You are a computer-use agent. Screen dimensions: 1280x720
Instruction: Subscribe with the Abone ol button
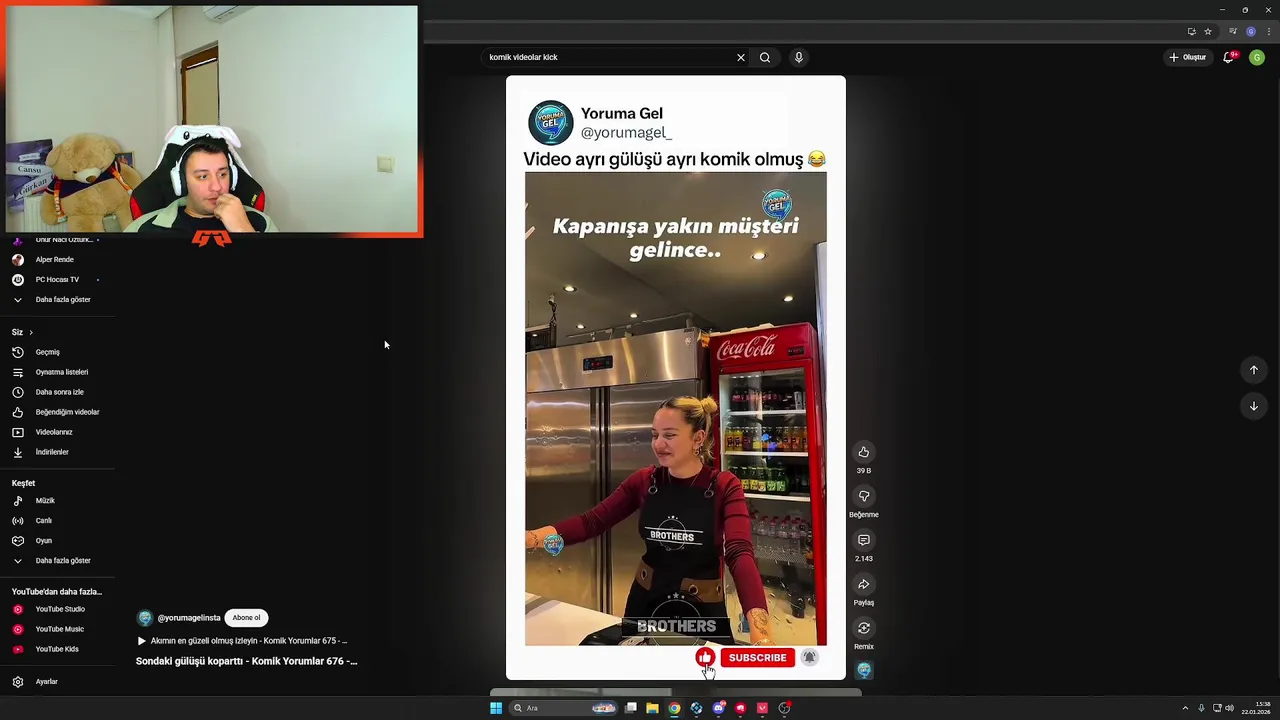tap(246, 618)
